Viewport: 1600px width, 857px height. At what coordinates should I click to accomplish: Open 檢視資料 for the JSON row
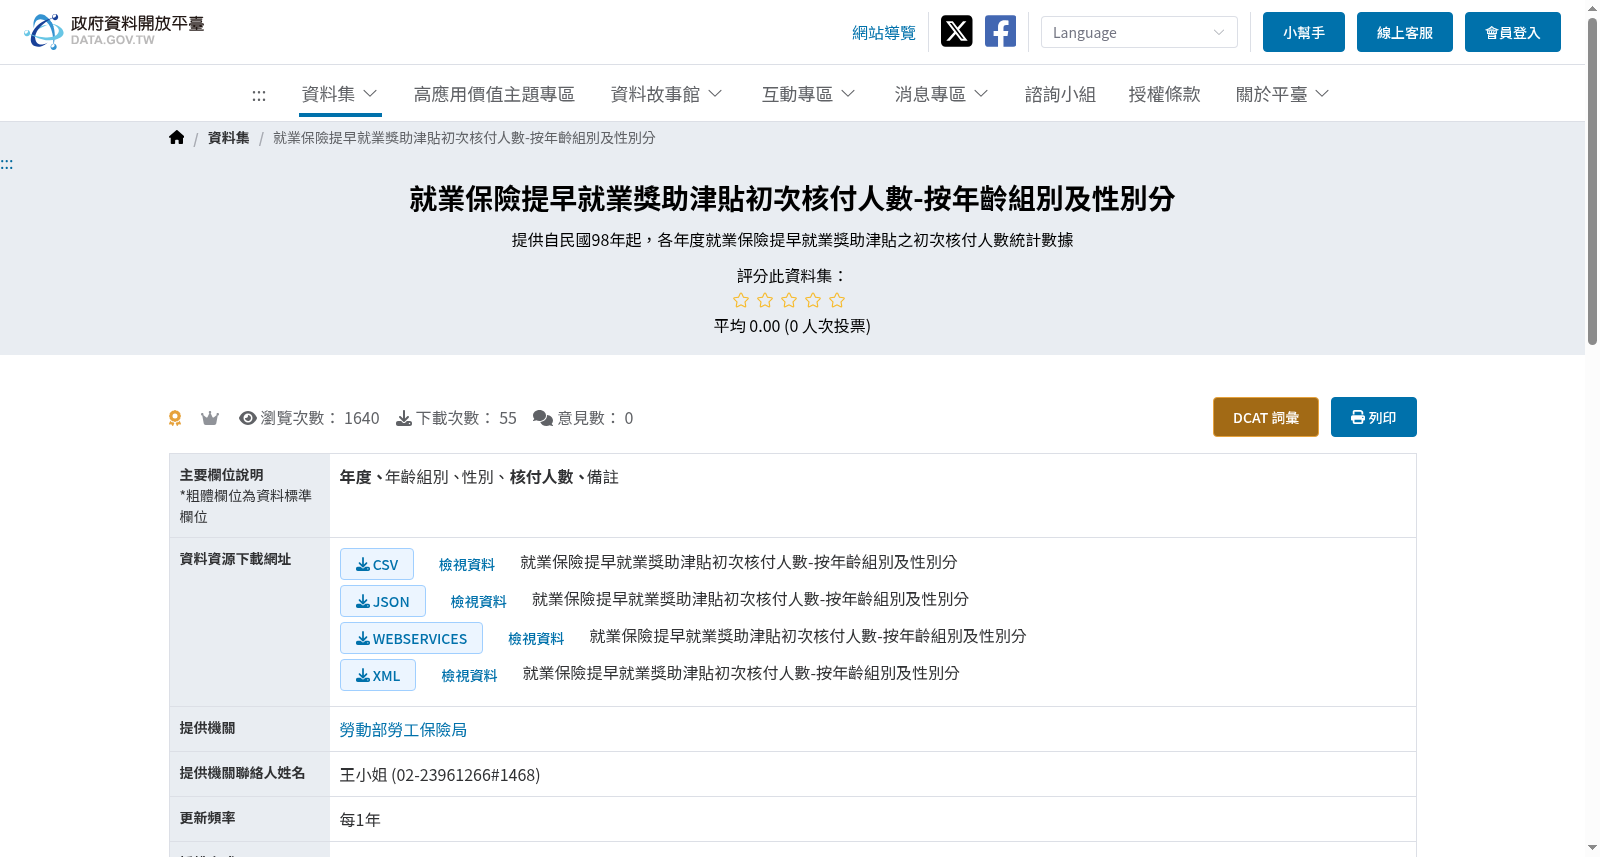479,602
